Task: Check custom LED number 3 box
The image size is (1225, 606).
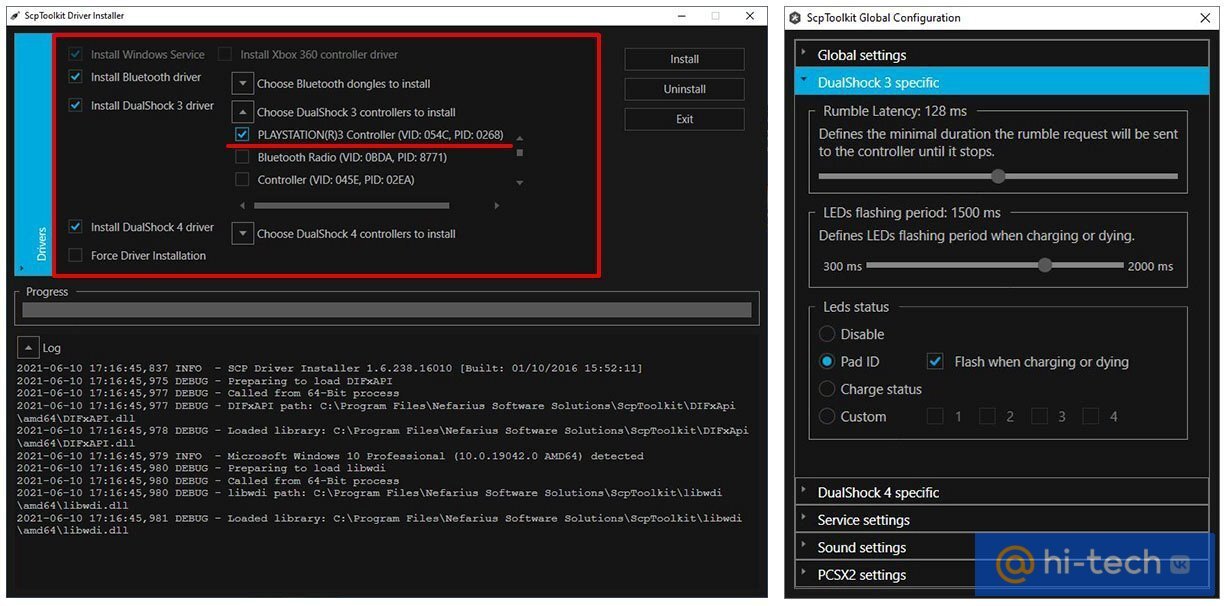Action: click(x=1039, y=416)
